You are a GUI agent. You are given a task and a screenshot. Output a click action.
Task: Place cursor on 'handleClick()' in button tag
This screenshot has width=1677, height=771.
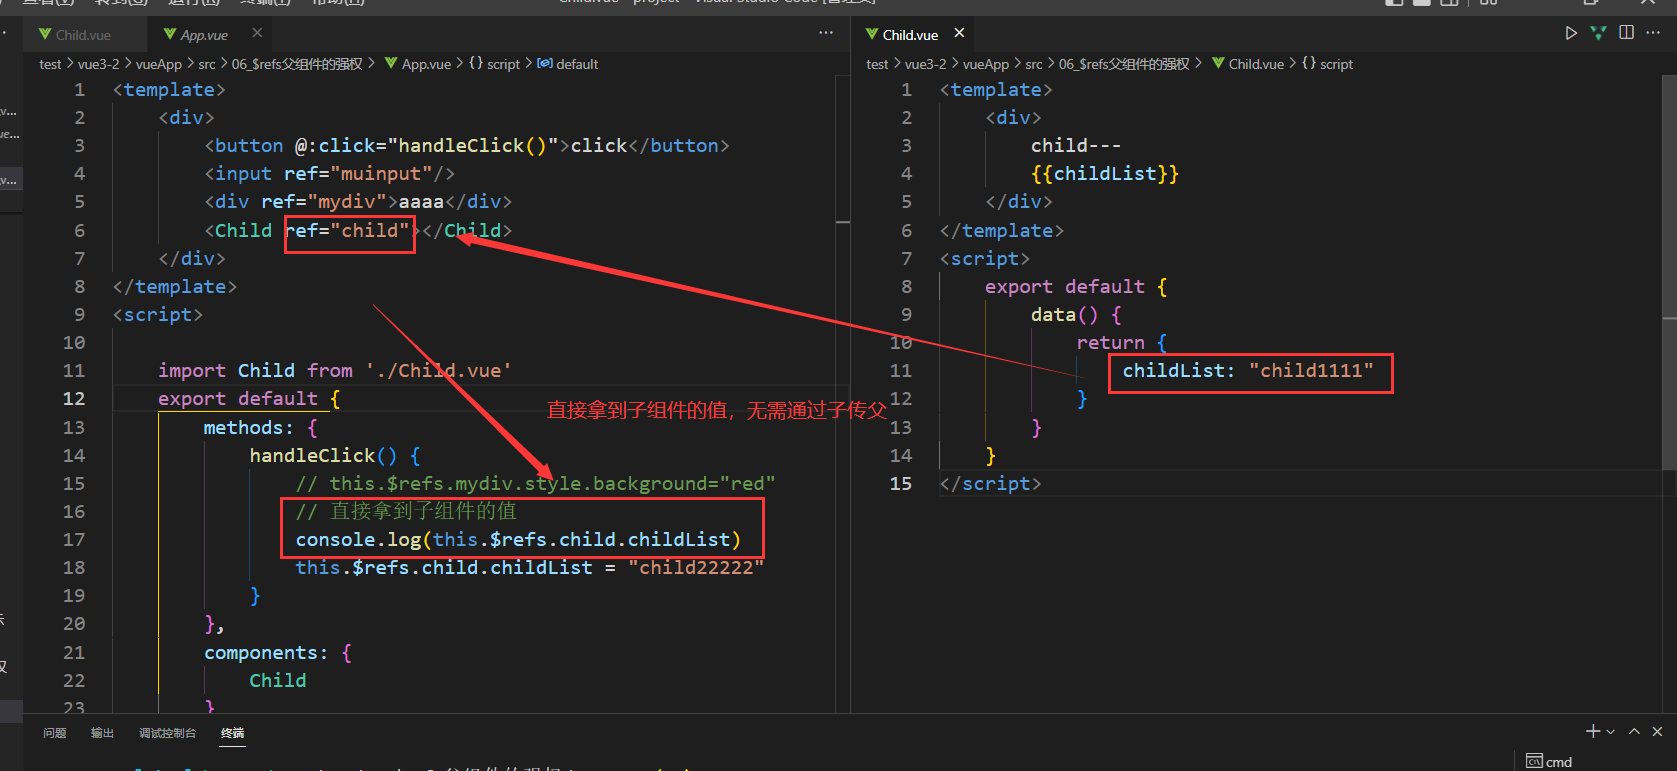[472, 145]
